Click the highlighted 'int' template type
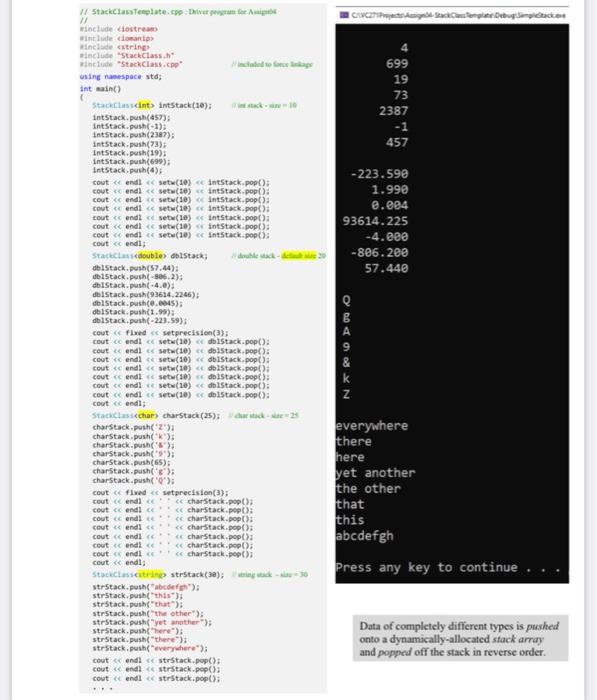The width and height of the screenshot is (597, 700). (x=144, y=105)
